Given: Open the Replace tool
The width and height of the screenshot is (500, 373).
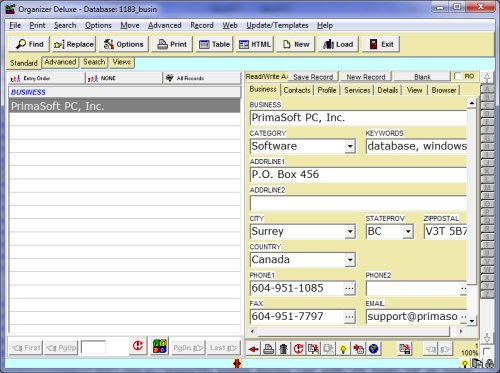Looking at the screenshot, I should click(74, 44).
